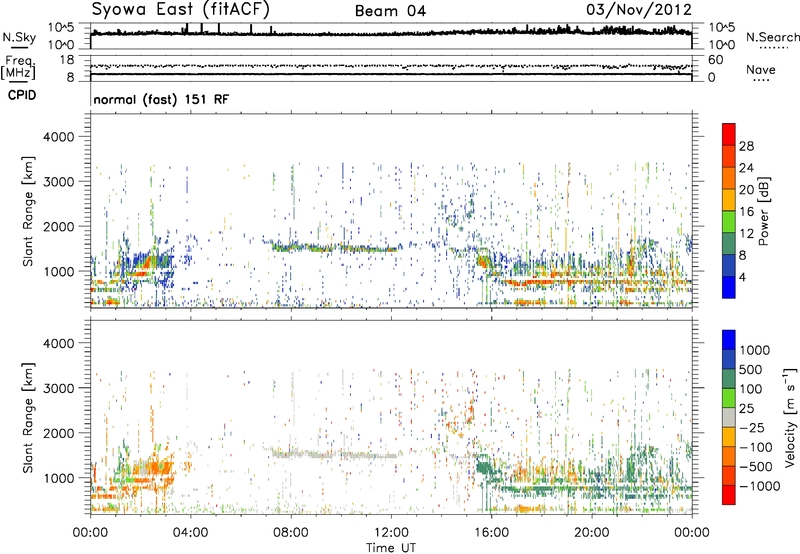This screenshot has height=554, width=800.
Task: Click the '12:00' time axis label
Action: (391, 533)
